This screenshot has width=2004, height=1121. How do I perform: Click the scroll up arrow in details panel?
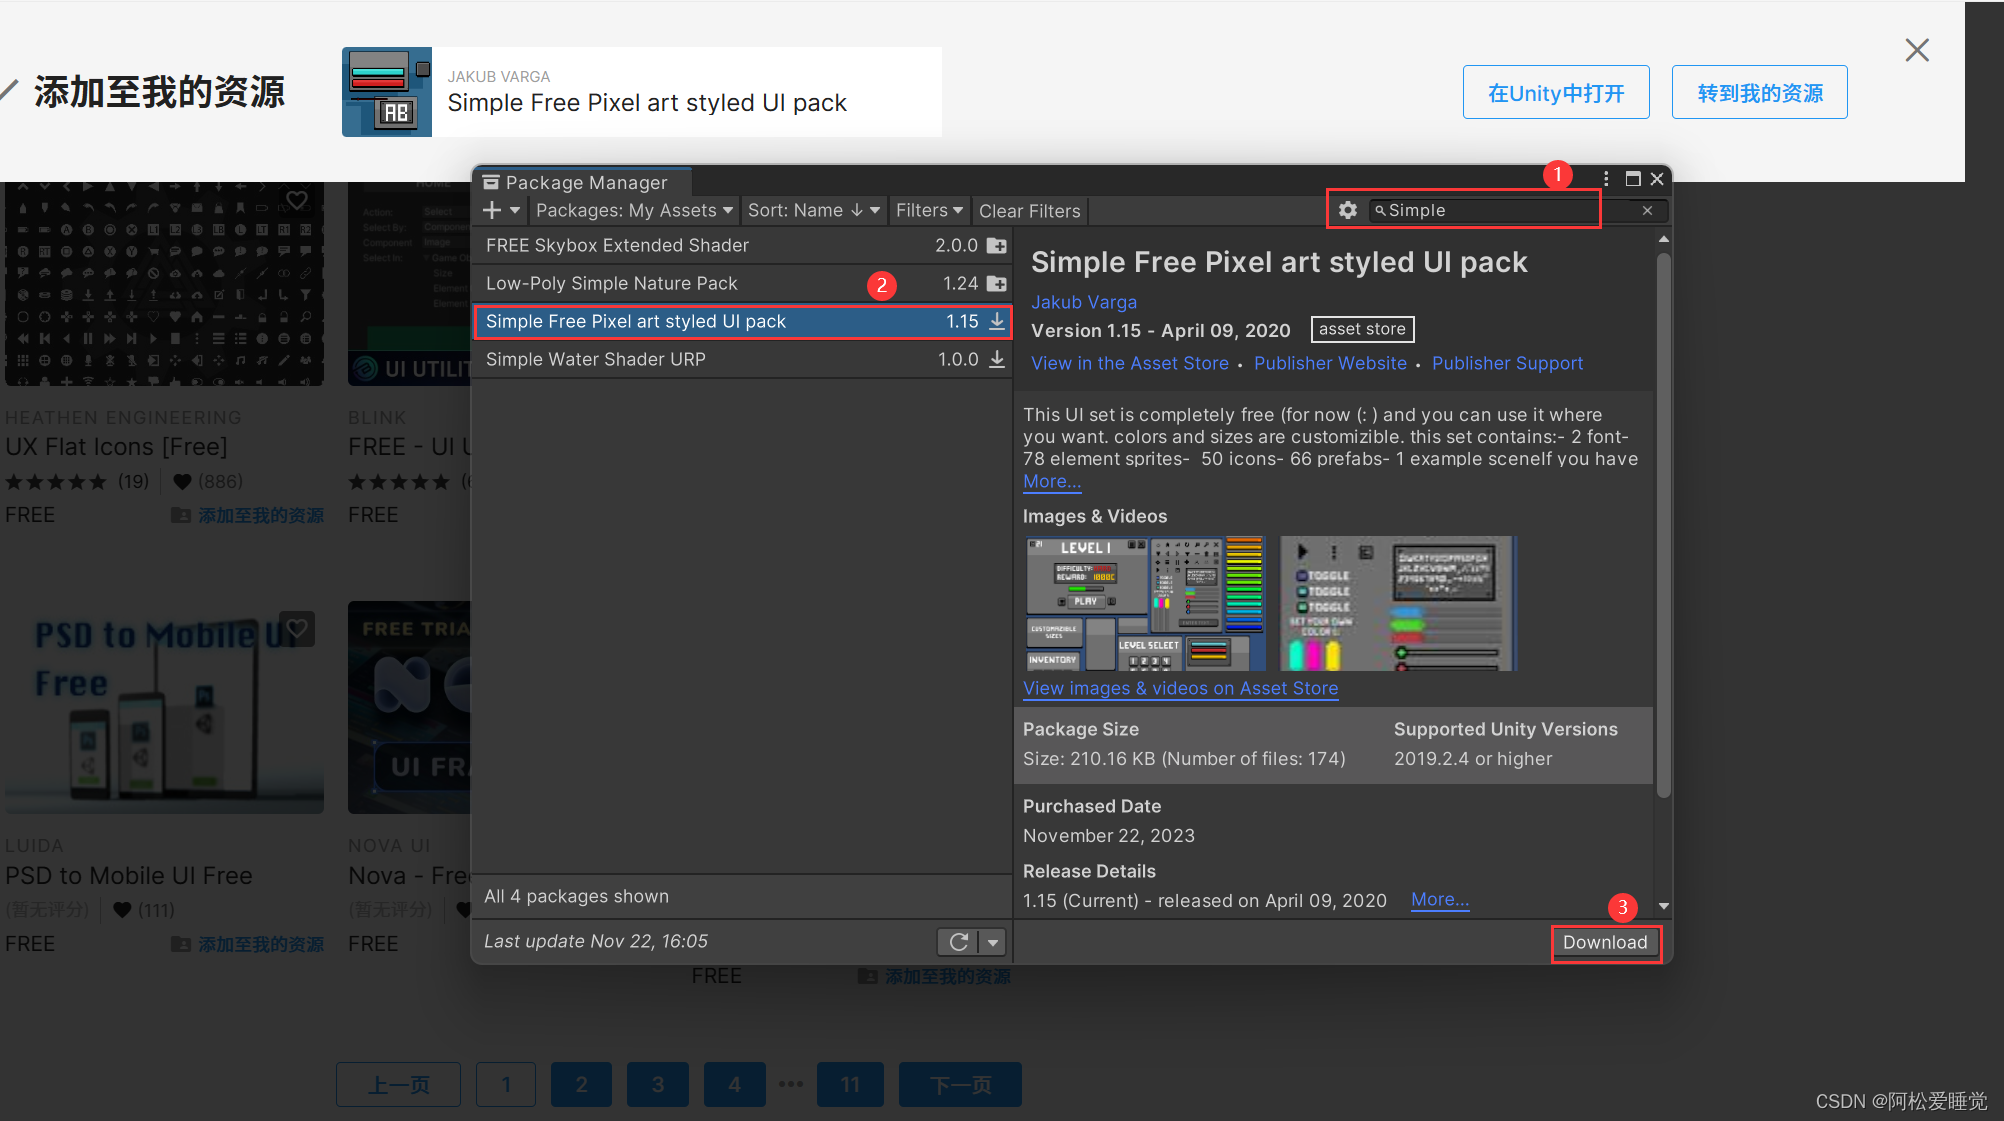click(x=1664, y=239)
